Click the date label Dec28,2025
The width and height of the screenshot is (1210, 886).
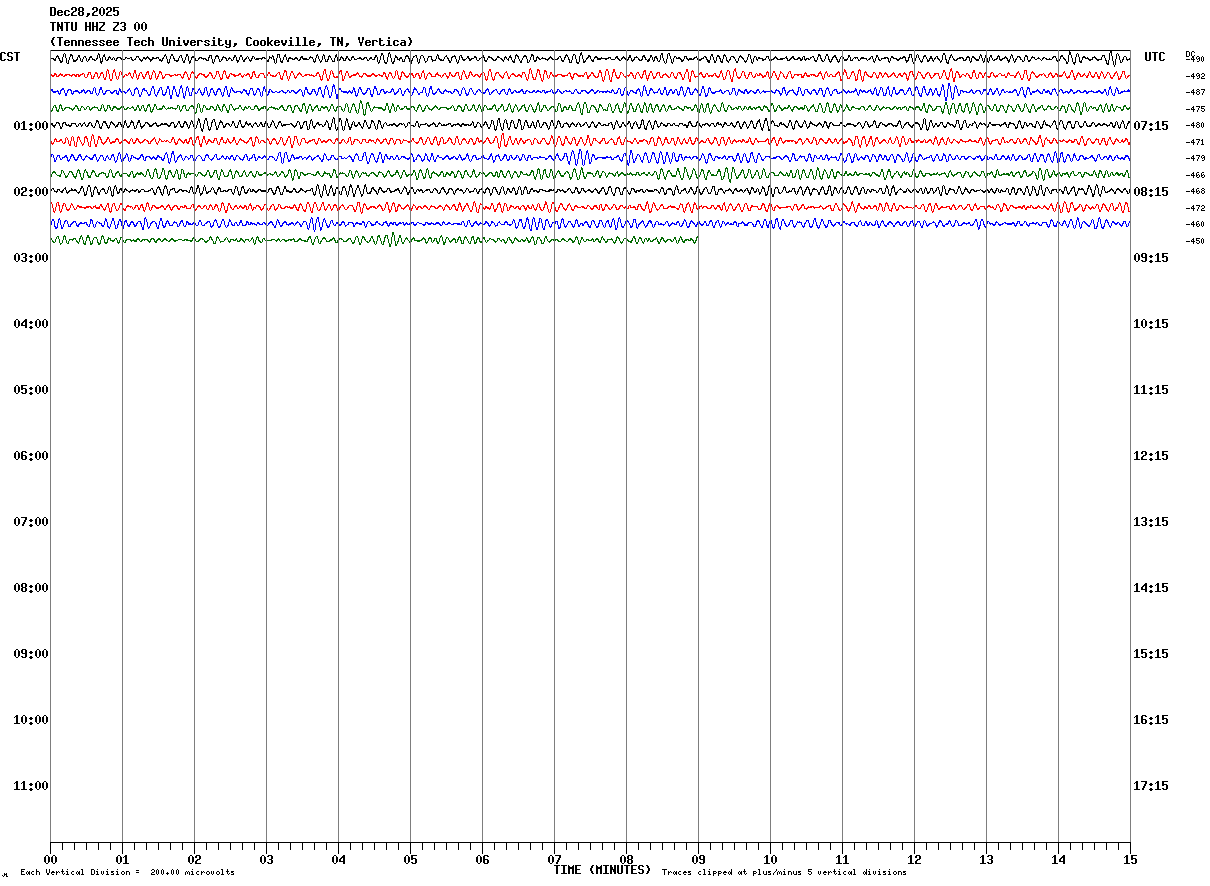[84, 12]
